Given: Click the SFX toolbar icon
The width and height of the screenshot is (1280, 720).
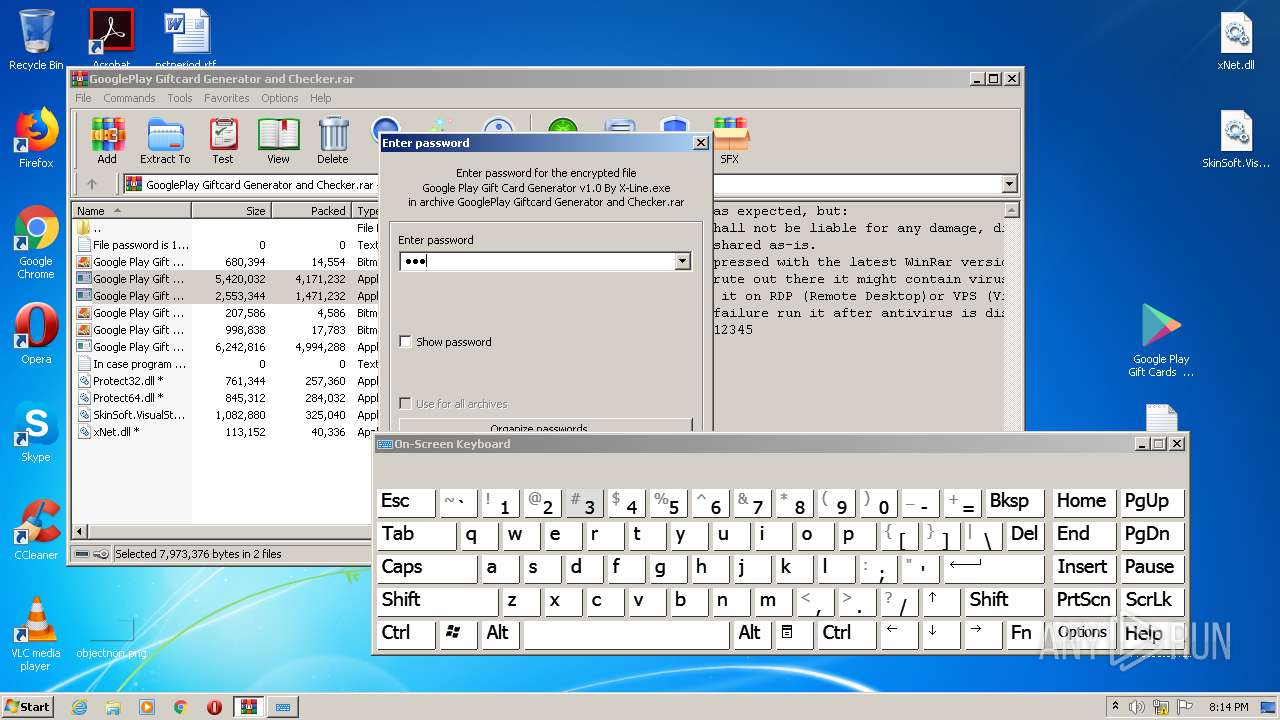Looking at the screenshot, I should pos(730,140).
